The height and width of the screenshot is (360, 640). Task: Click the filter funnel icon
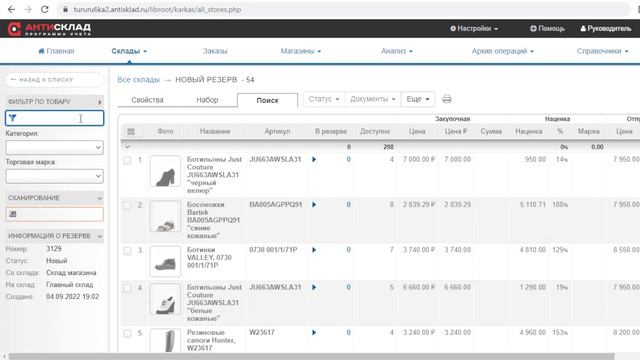coord(12,118)
